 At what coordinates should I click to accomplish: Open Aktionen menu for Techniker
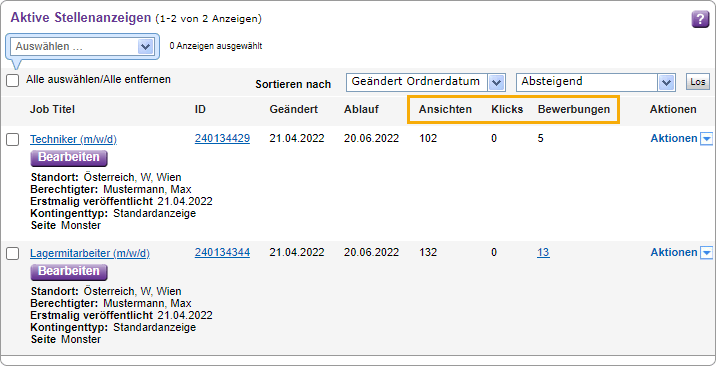click(674, 138)
